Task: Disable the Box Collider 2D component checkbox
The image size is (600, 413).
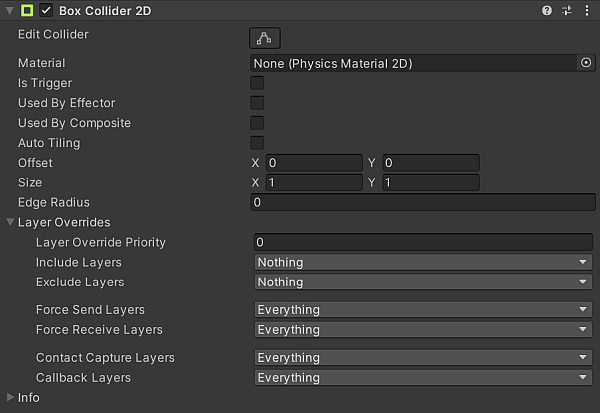Action: pyautogui.click(x=46, y=10)
